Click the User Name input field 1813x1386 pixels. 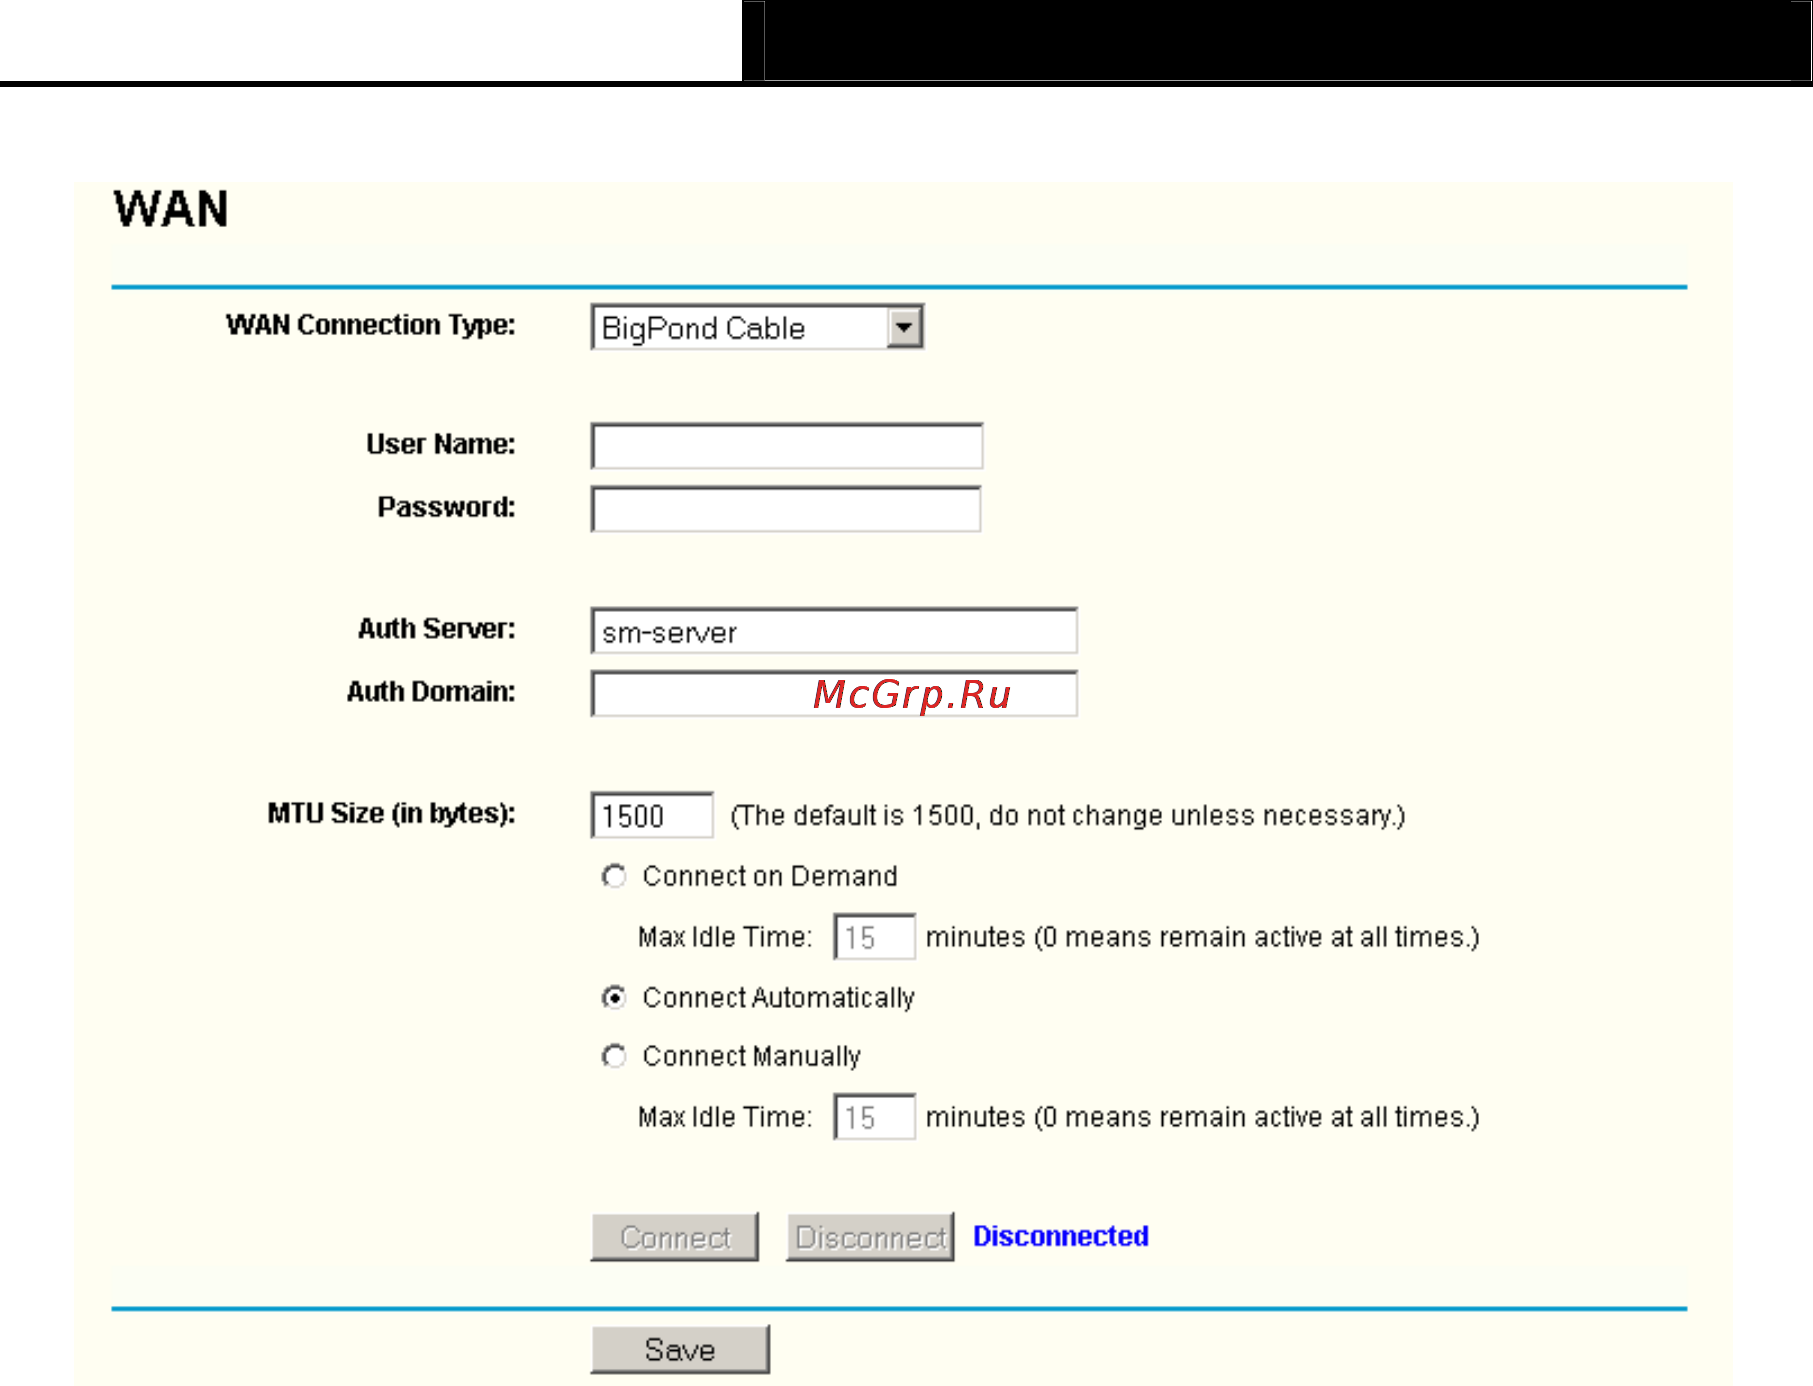[x=787, y=446]
